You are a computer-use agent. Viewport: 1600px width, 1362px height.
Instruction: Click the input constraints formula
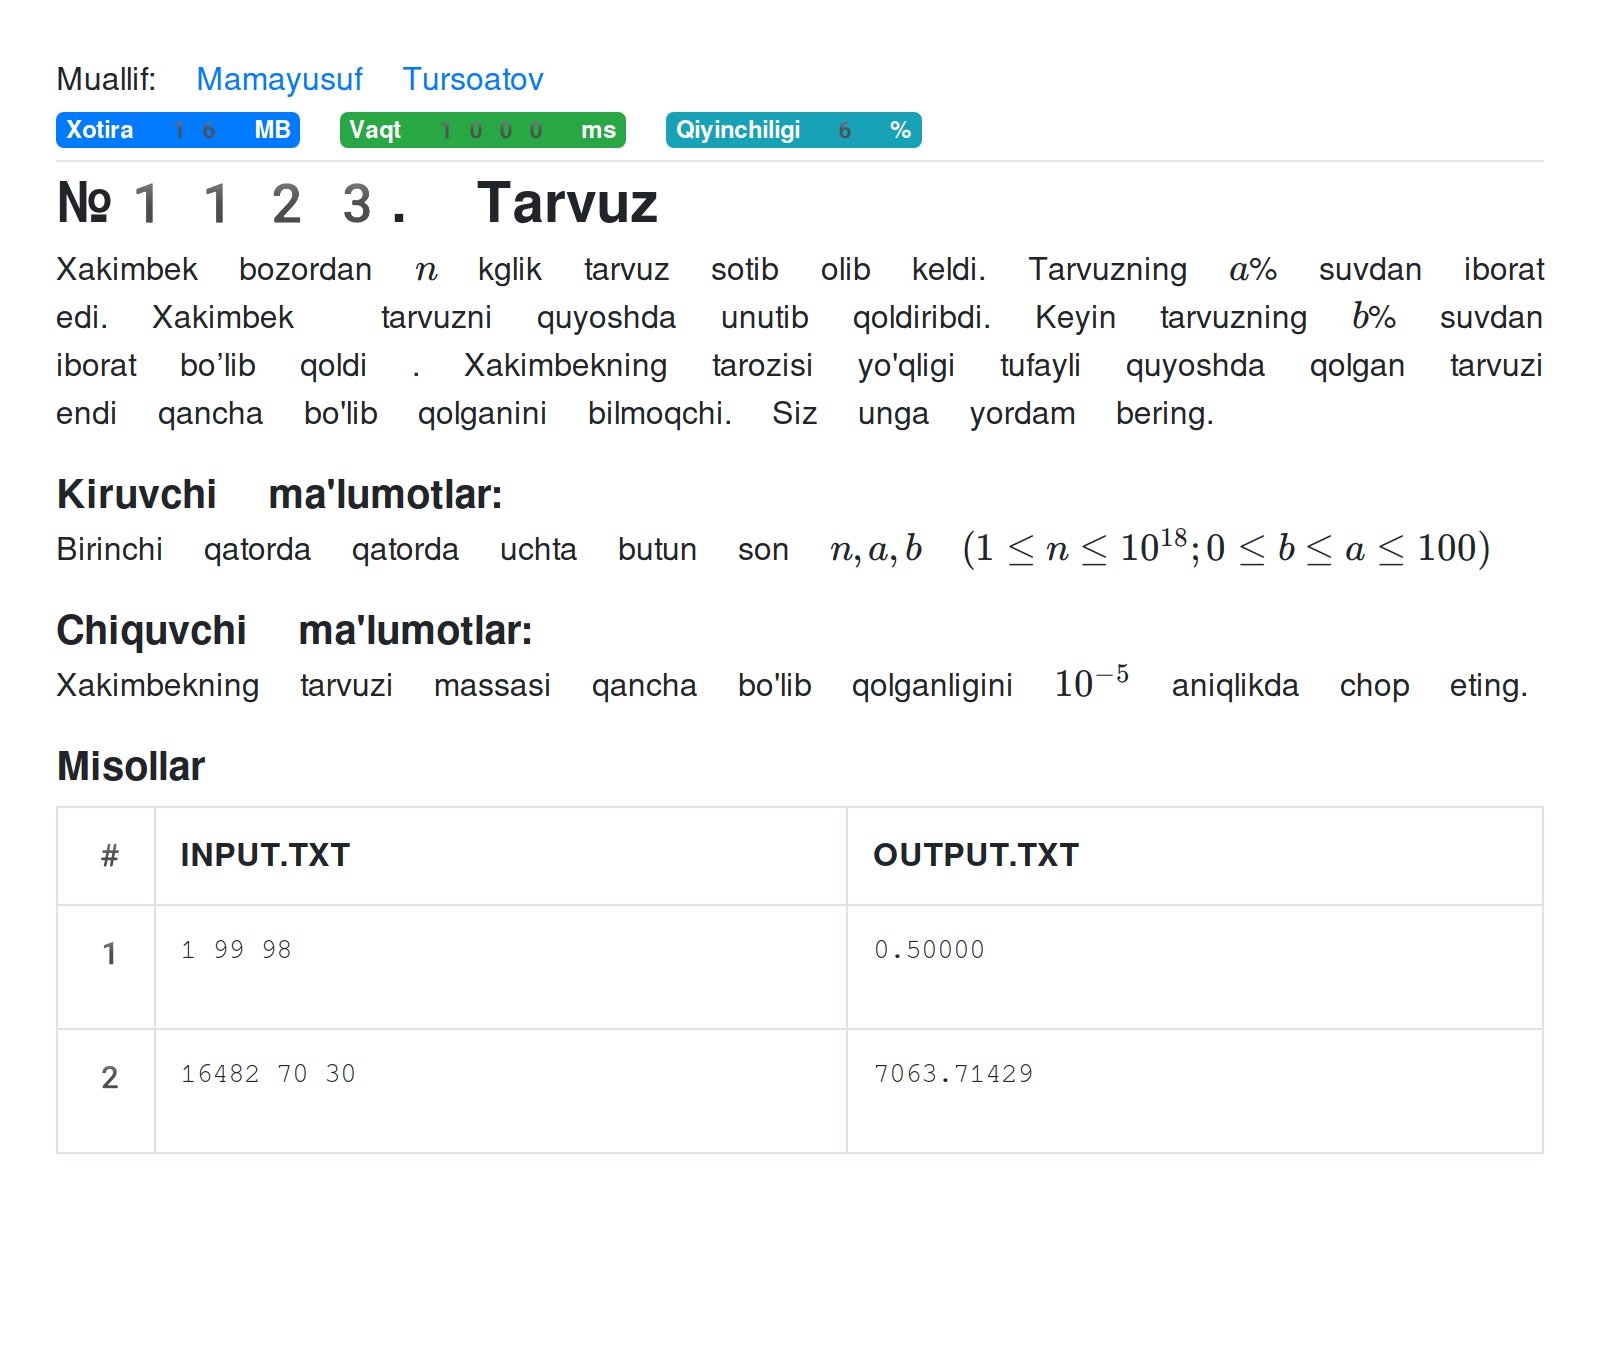coord(1225,548)
